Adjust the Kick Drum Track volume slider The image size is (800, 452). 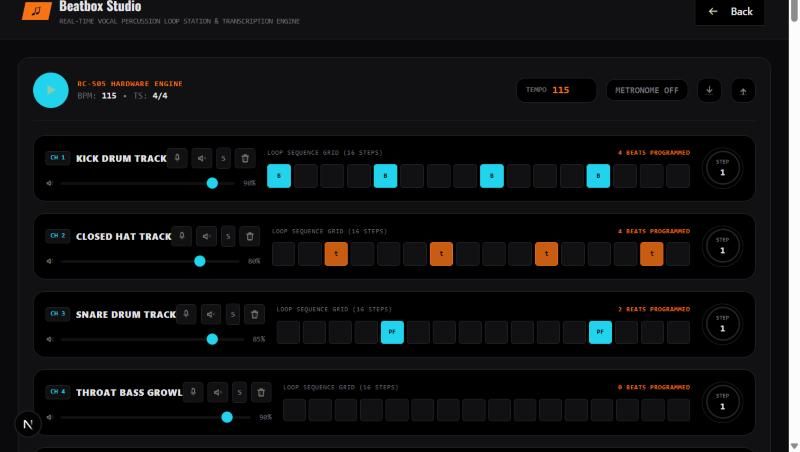pyautogui.click(x=147, y=183)
